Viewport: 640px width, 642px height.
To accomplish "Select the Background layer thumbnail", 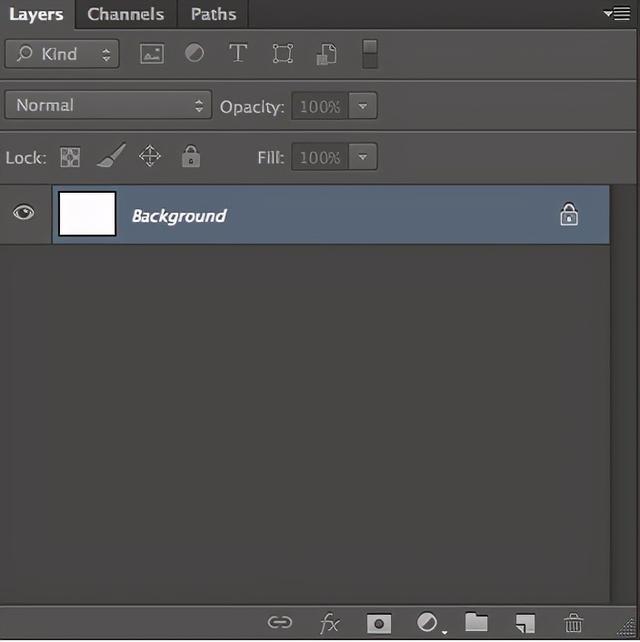I will [x=87, y=214].
